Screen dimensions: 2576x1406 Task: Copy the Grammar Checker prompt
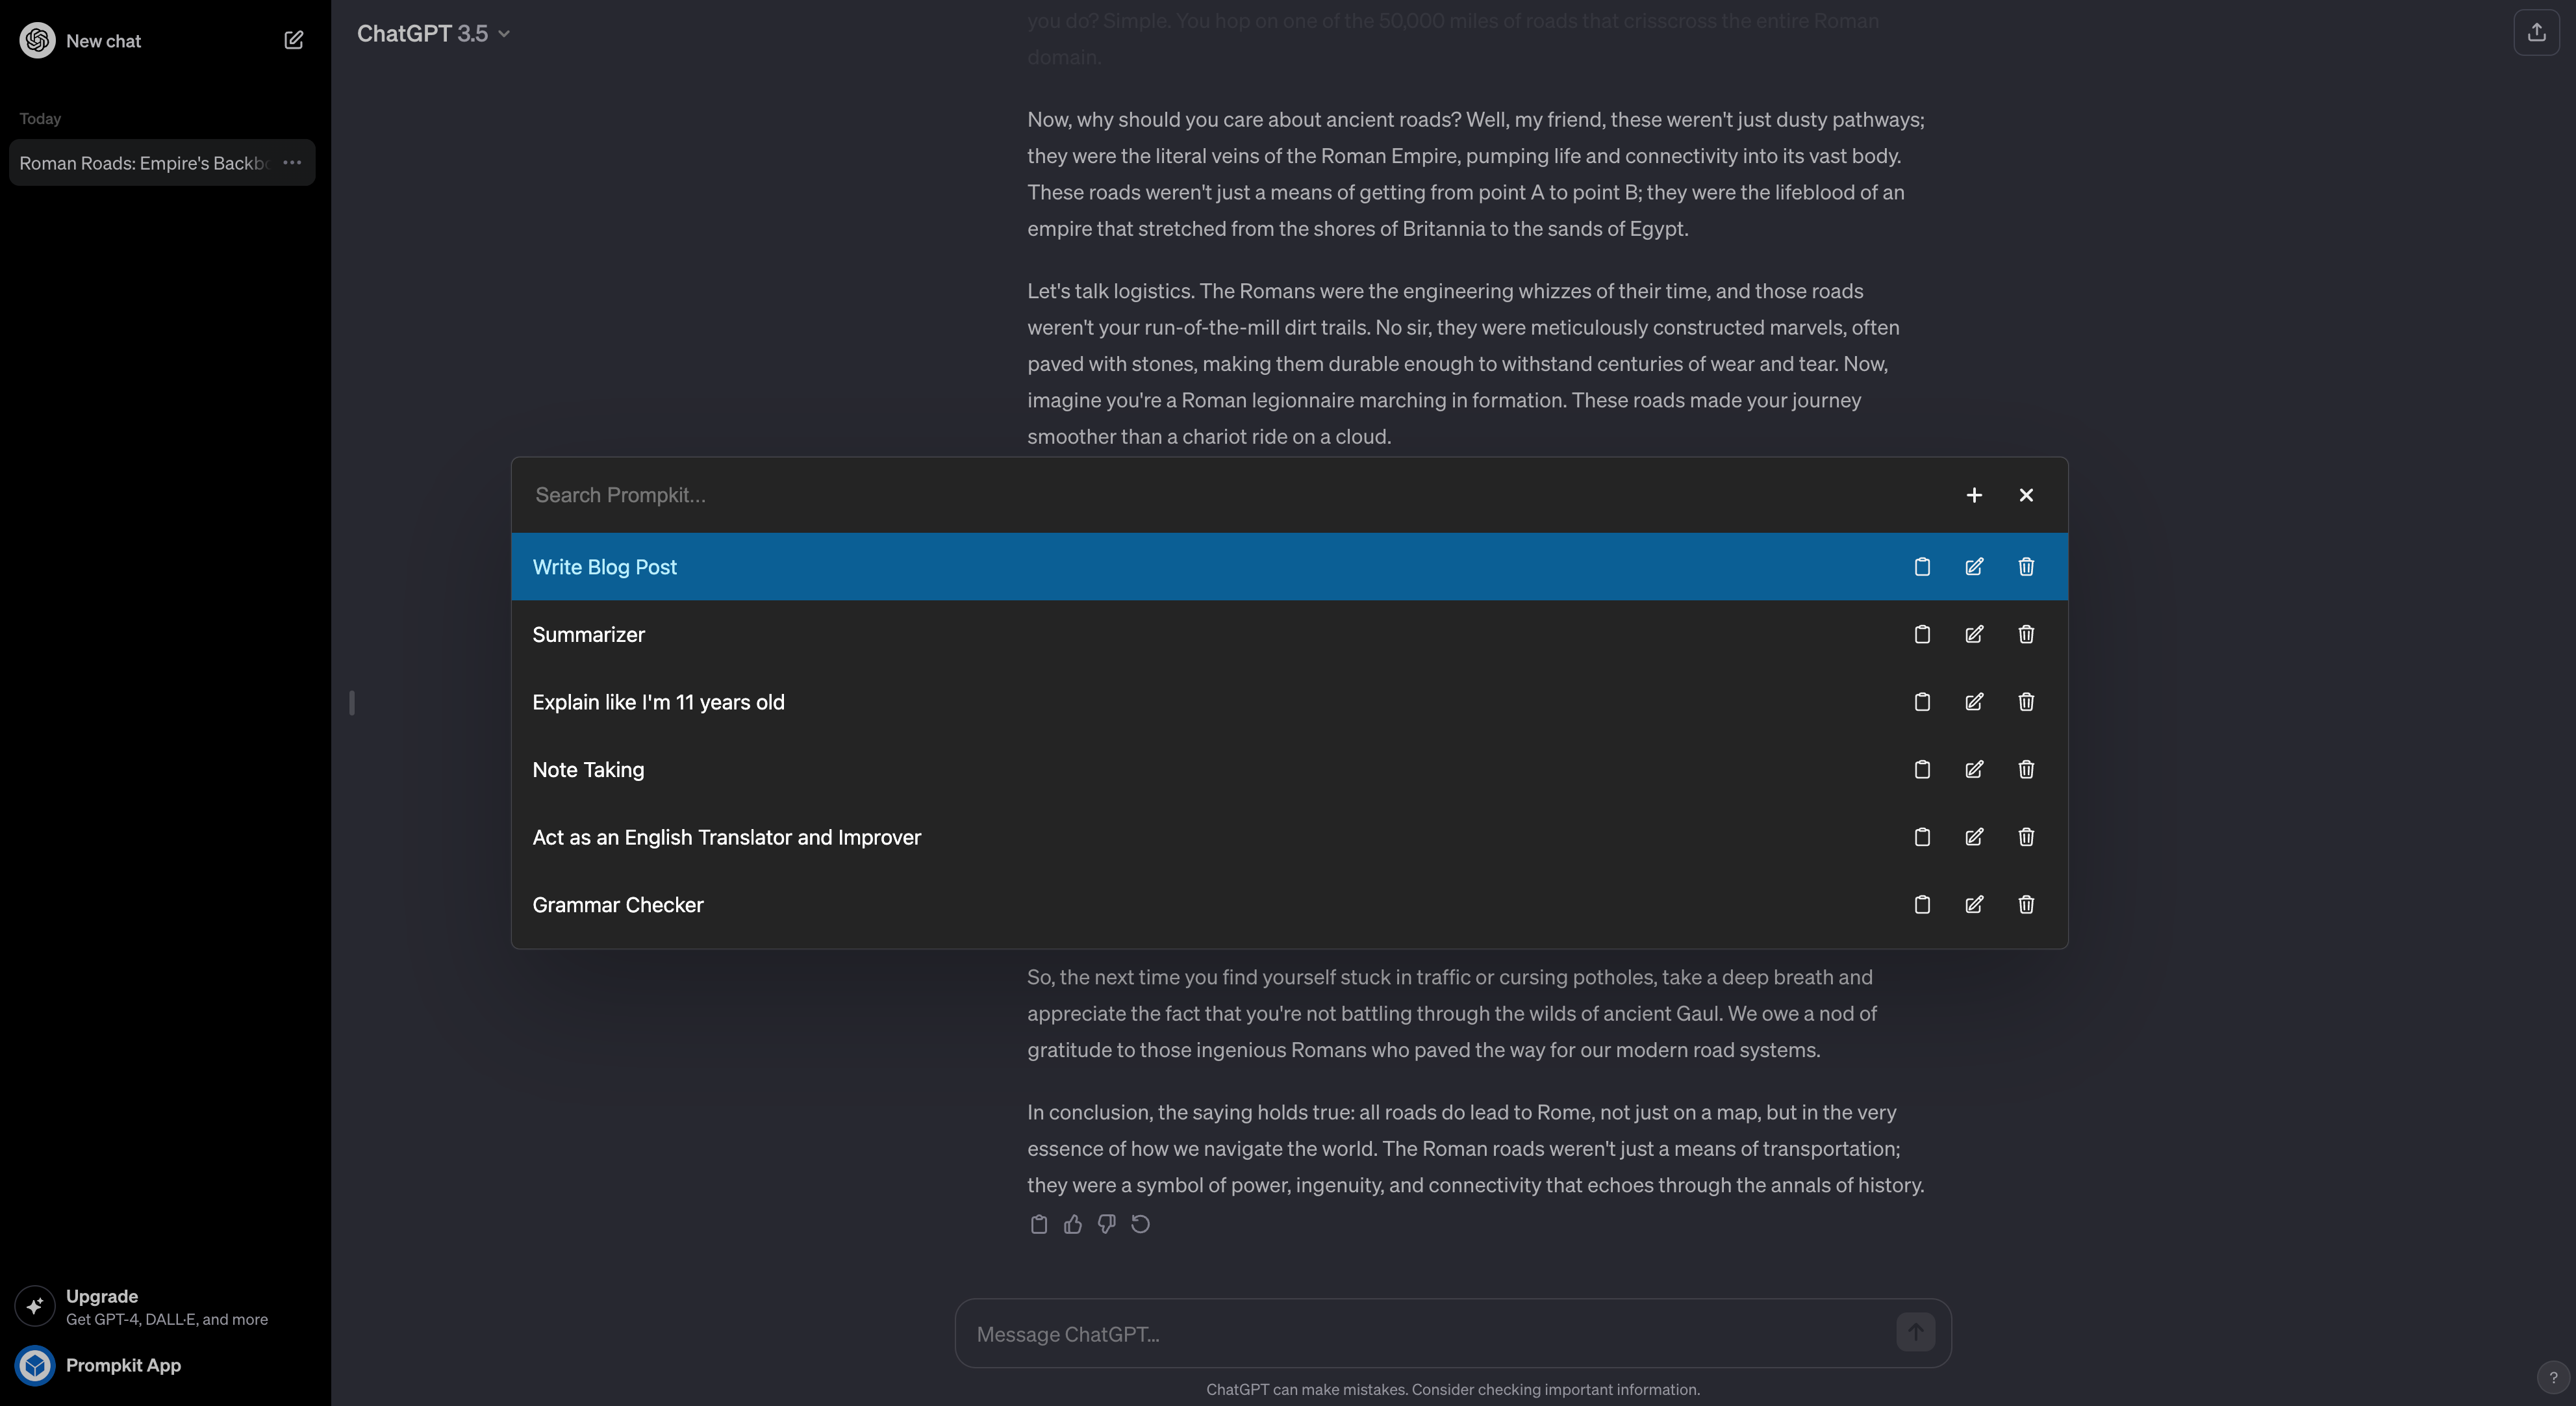(1921, 904)
